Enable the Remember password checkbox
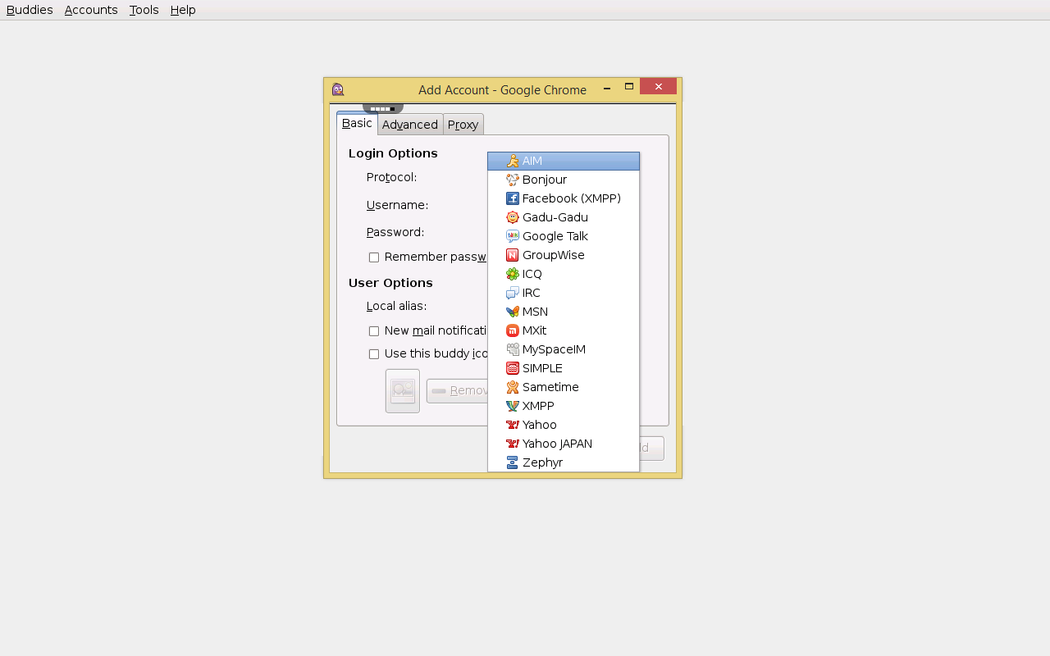The image size is (1050, 656). tap(374, 258)
